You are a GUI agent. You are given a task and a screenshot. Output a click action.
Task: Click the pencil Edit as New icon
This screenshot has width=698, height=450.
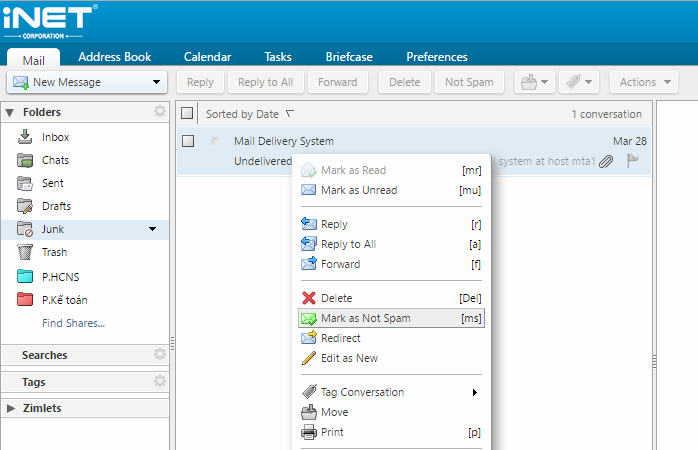tap(308, 358)
